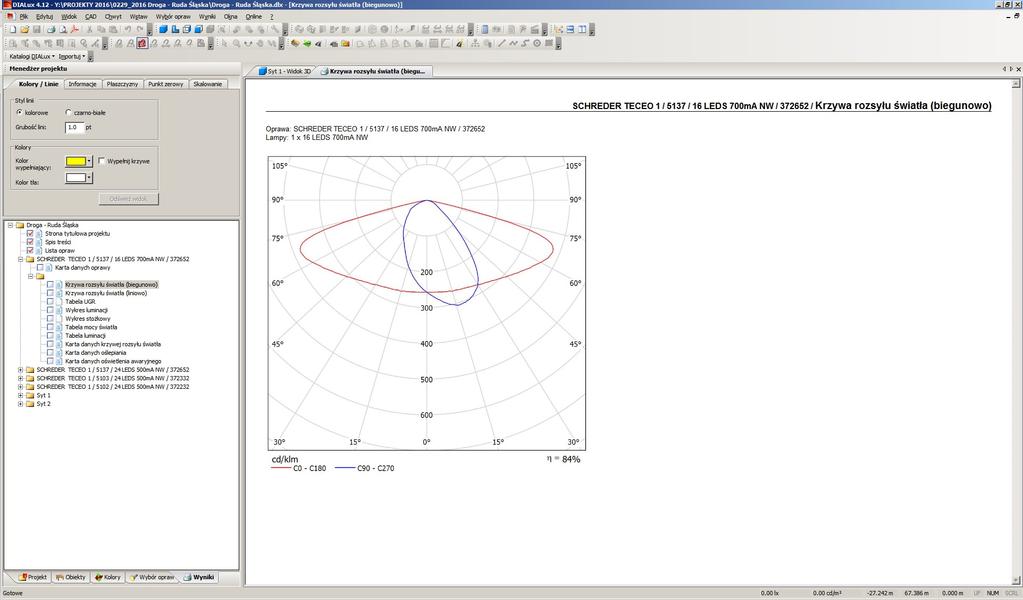This screenshot has width=1023, height=600.
Task: Open the 'Projekt' bottom panel tab
Action: [33, 577]
